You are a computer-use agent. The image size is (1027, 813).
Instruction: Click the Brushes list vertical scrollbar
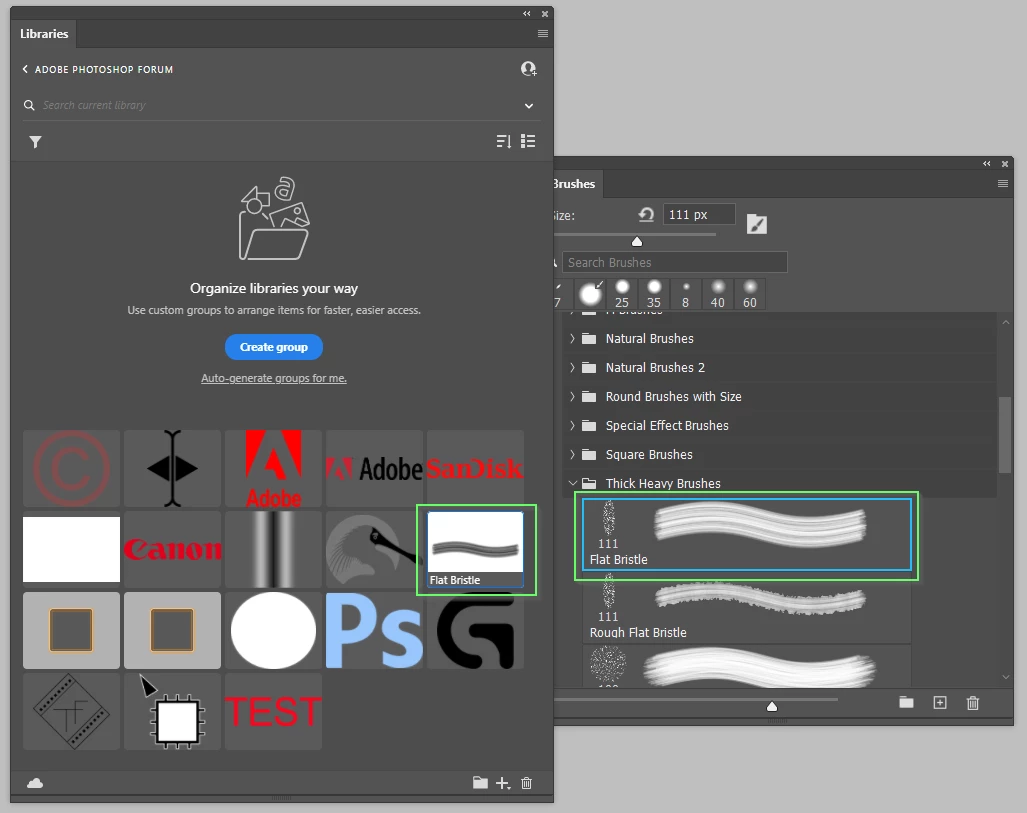click(x=1005, y=434)
